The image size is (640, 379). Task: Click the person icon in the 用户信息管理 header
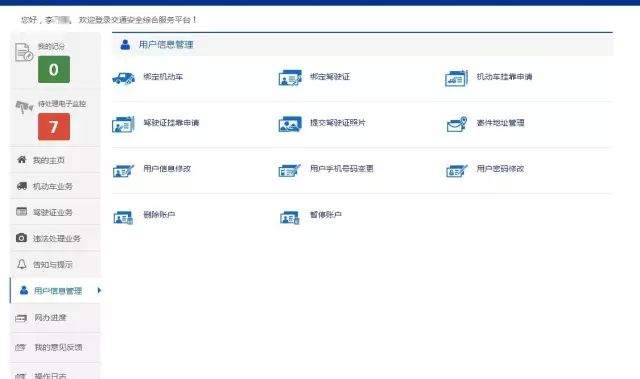click(125, 44)
